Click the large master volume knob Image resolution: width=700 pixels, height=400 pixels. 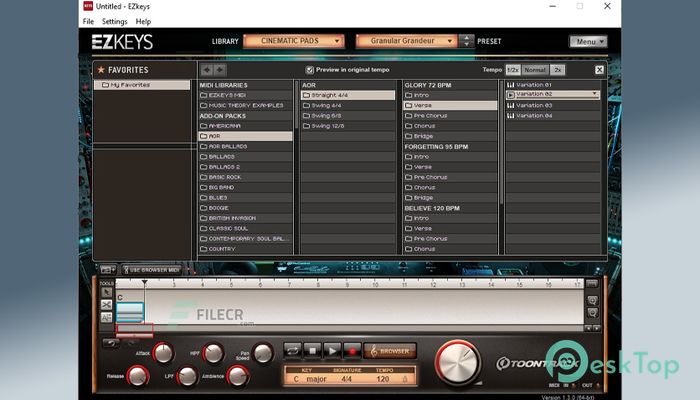pos(458,362)
